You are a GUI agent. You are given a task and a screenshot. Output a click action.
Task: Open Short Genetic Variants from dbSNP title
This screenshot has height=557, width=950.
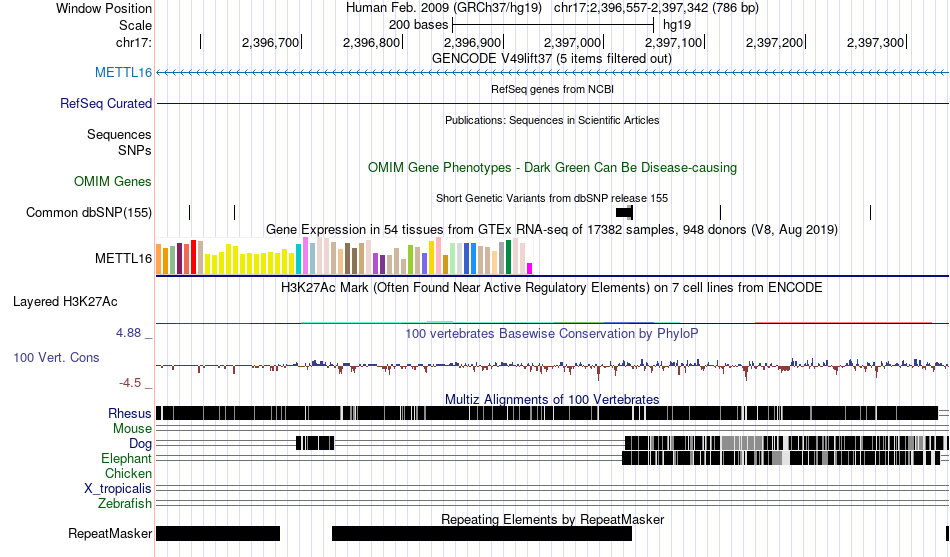[552, 198]
